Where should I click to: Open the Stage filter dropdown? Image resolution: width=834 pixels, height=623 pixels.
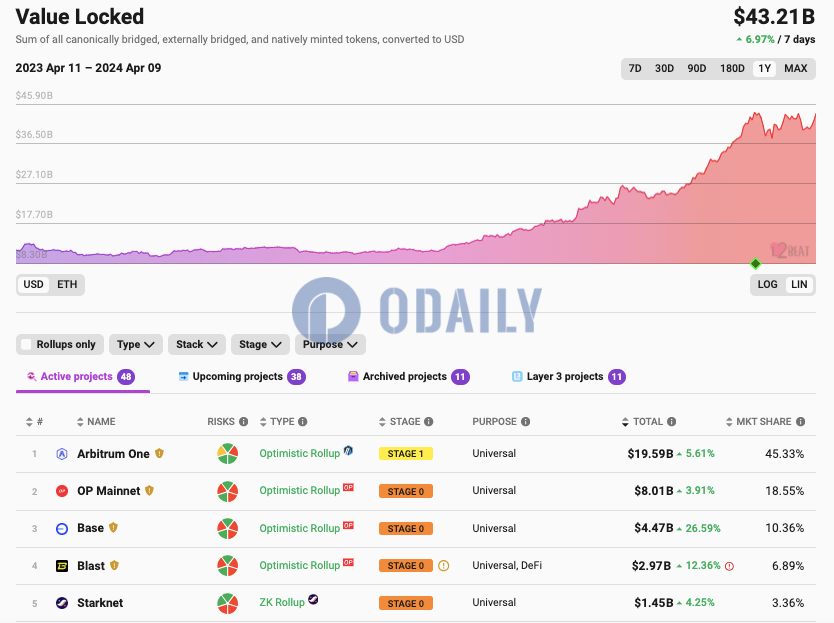[260, 345]
